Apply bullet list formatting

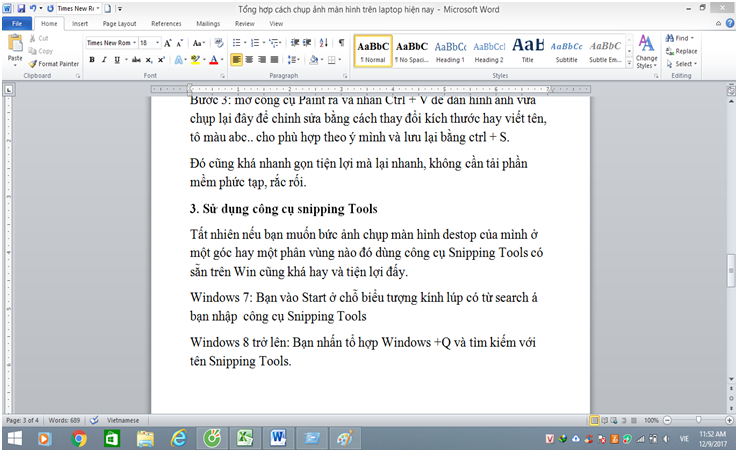click(238, 43)
